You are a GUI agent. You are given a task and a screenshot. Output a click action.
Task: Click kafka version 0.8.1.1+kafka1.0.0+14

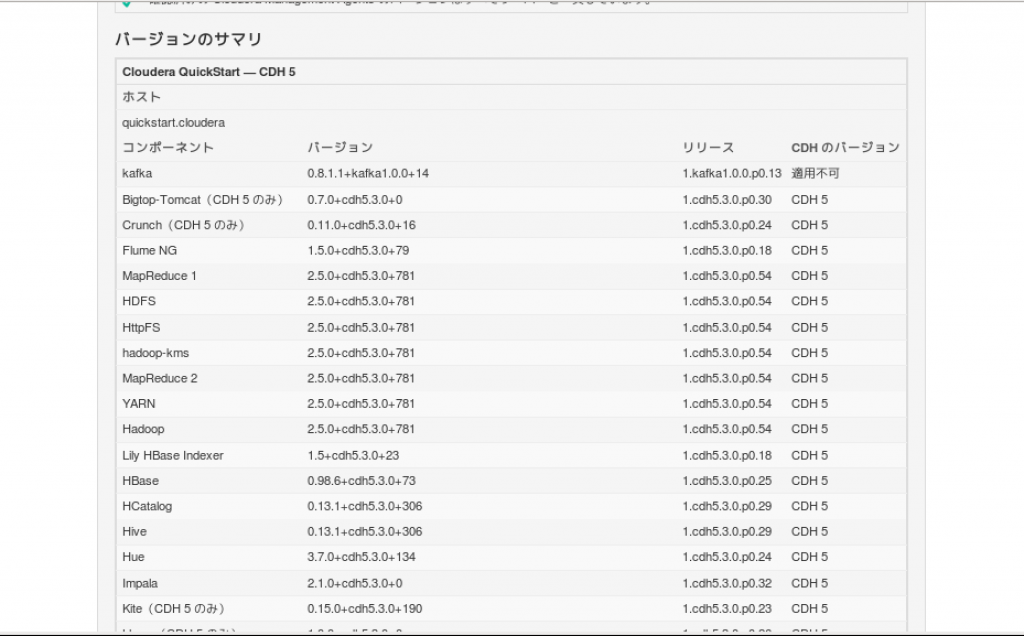368,174
